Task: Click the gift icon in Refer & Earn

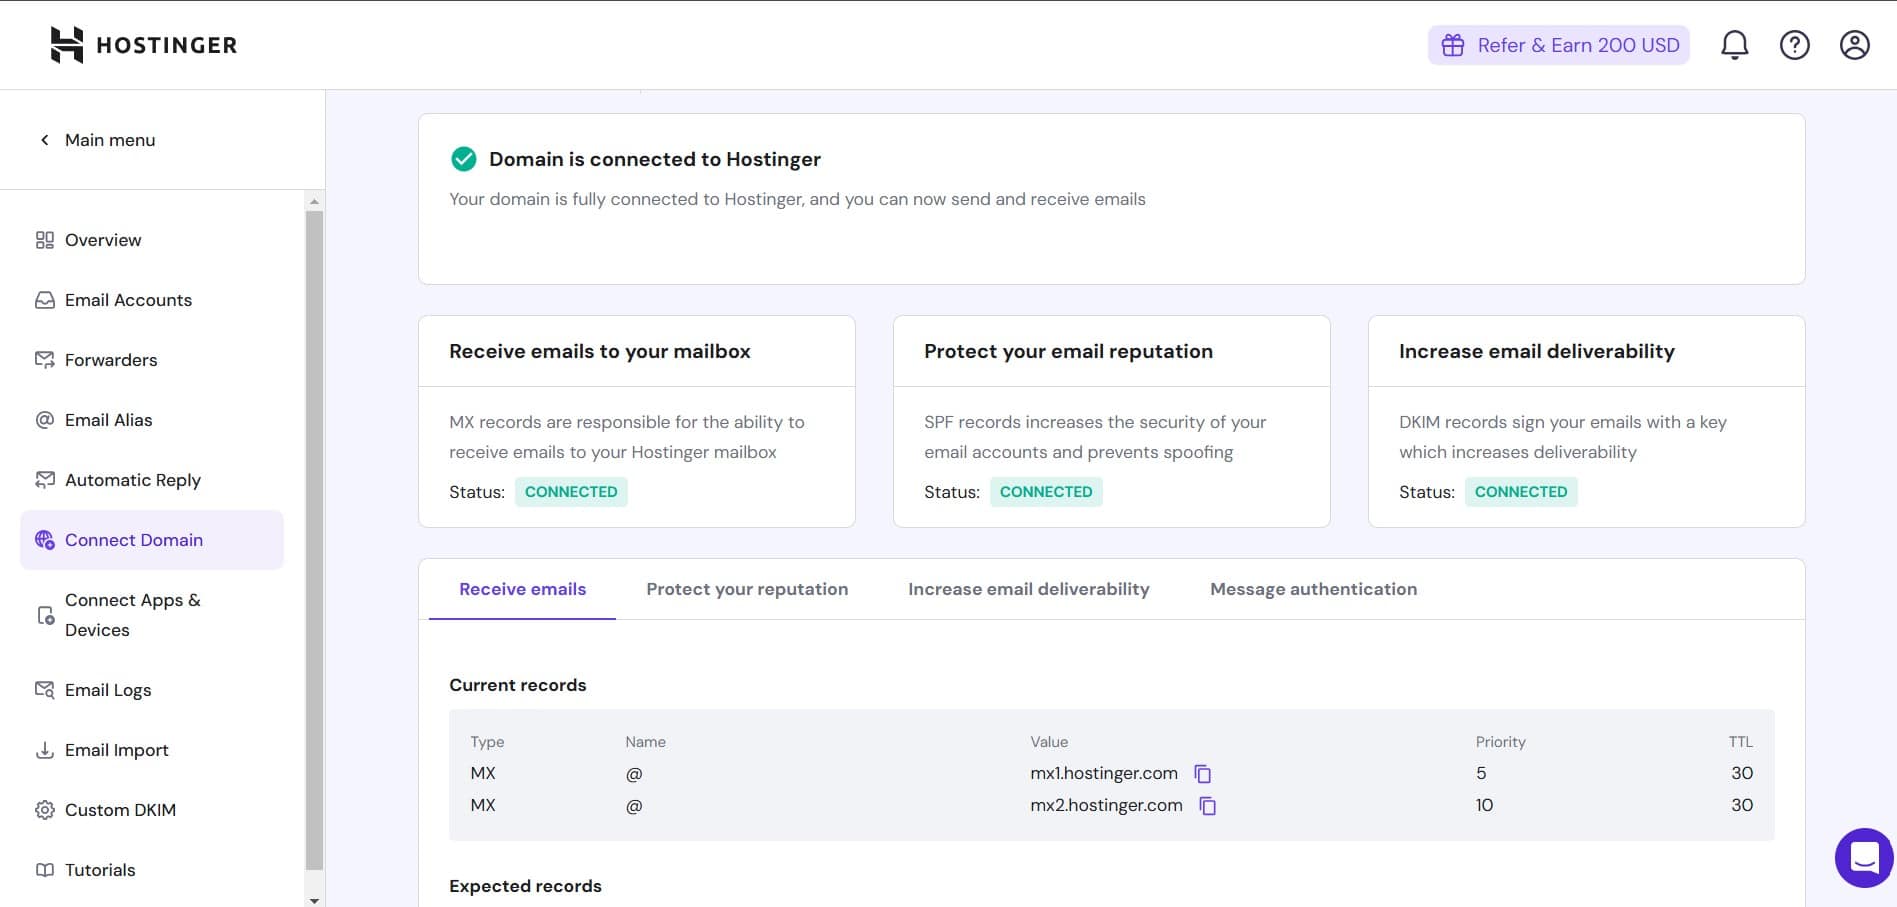Action: [1453, 45]
